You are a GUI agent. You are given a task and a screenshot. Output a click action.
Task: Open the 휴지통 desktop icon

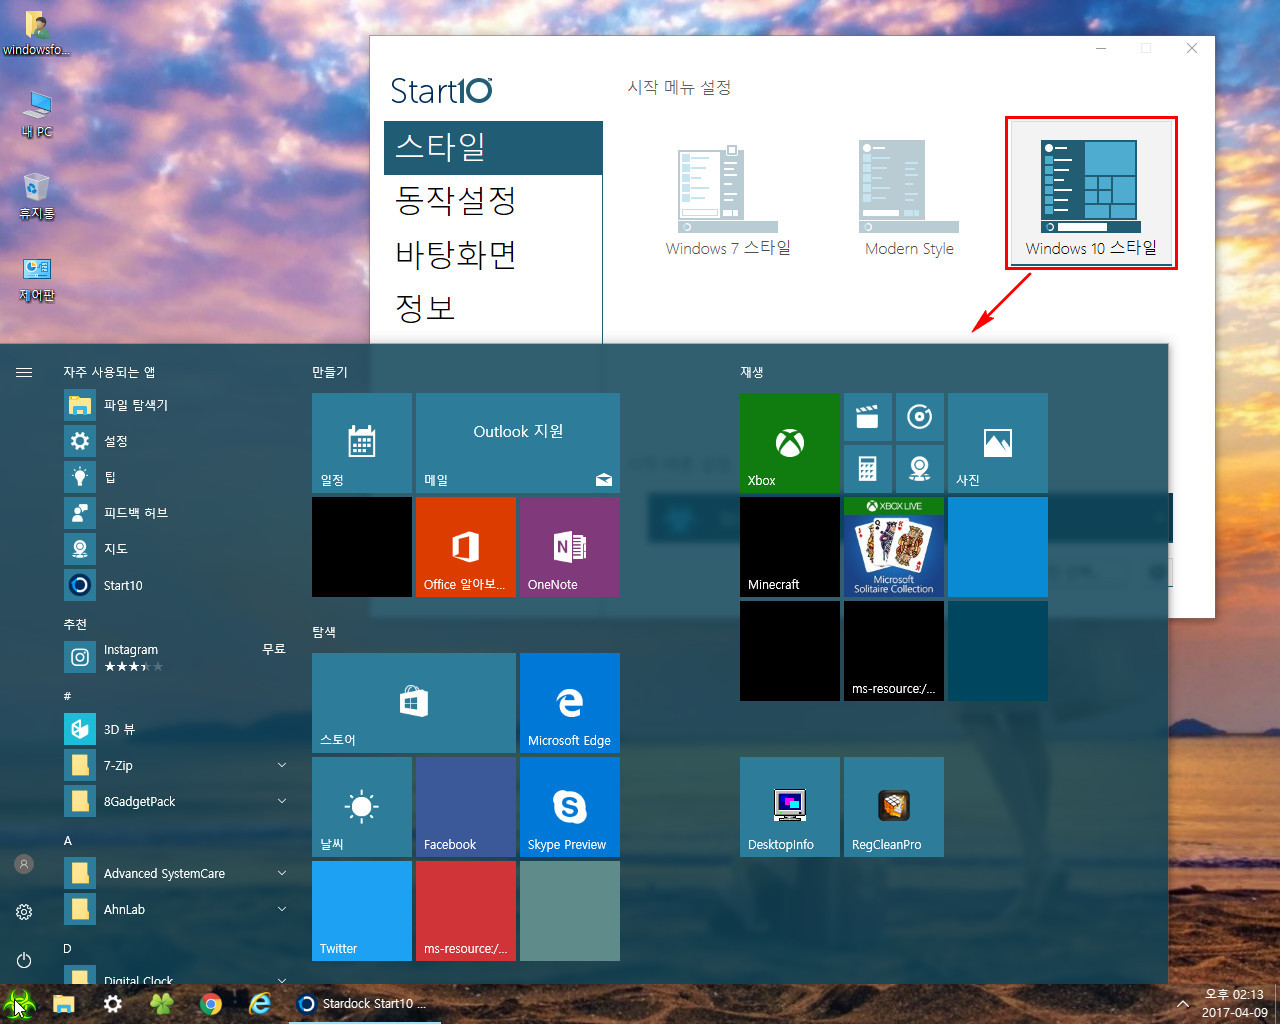tap(36, 195)
